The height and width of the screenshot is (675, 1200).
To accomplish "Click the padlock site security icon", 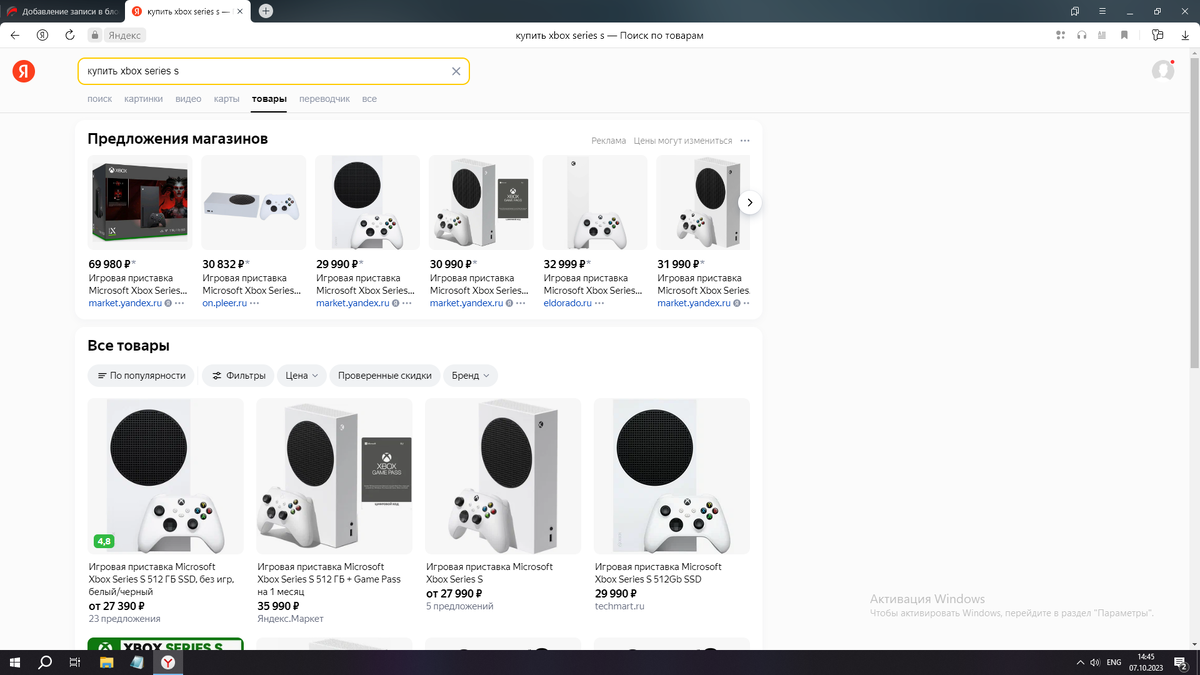I will [x=96, y=35].
